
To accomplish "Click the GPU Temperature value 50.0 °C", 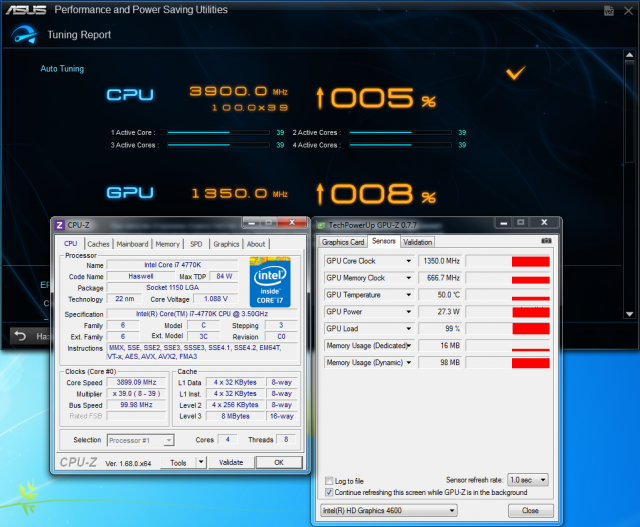I will point(440,295).
